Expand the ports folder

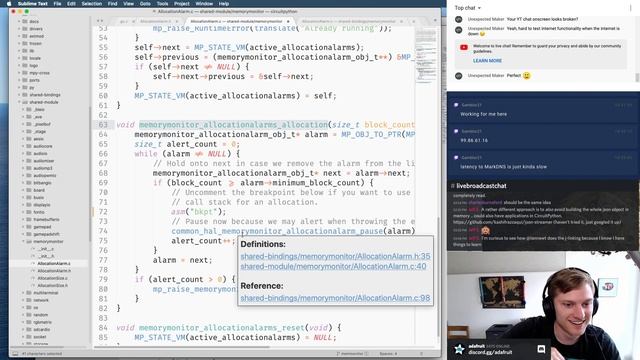19,80
